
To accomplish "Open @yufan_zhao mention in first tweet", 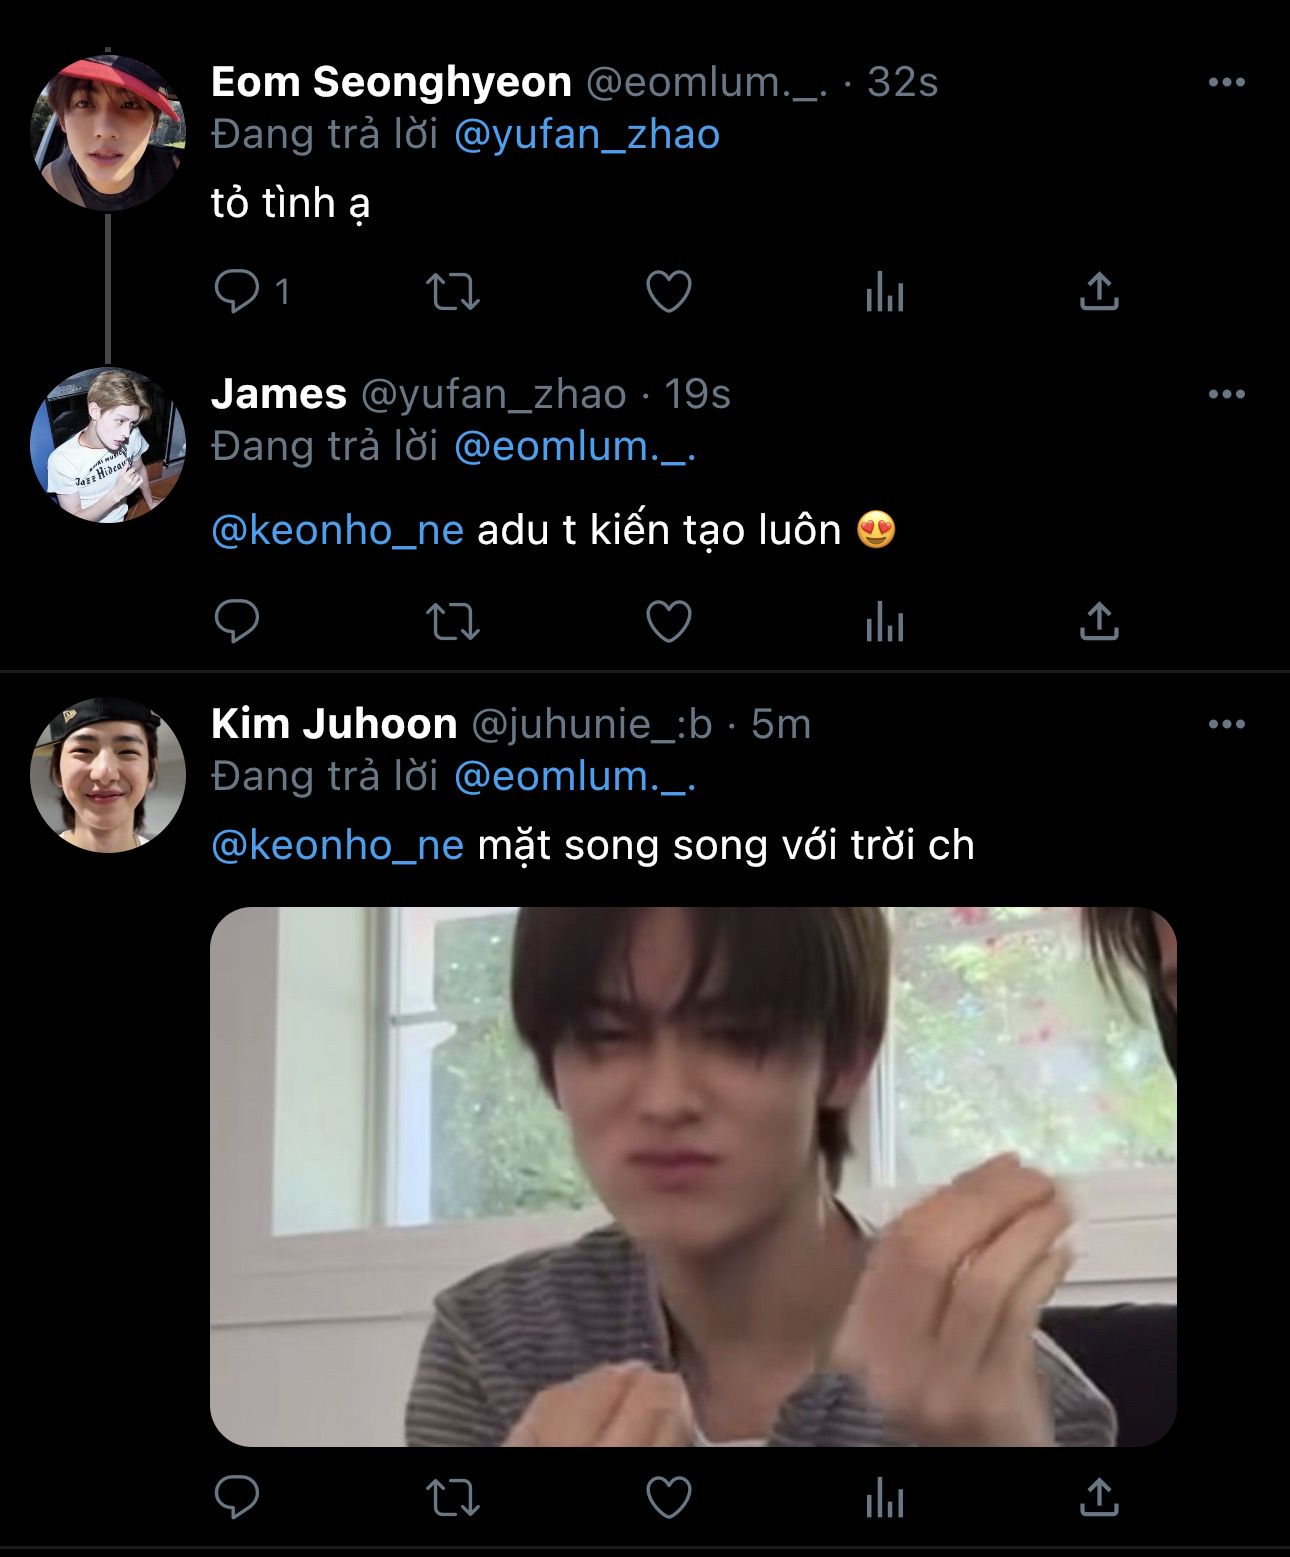I will pyautogui.click(x=587, y=135).
